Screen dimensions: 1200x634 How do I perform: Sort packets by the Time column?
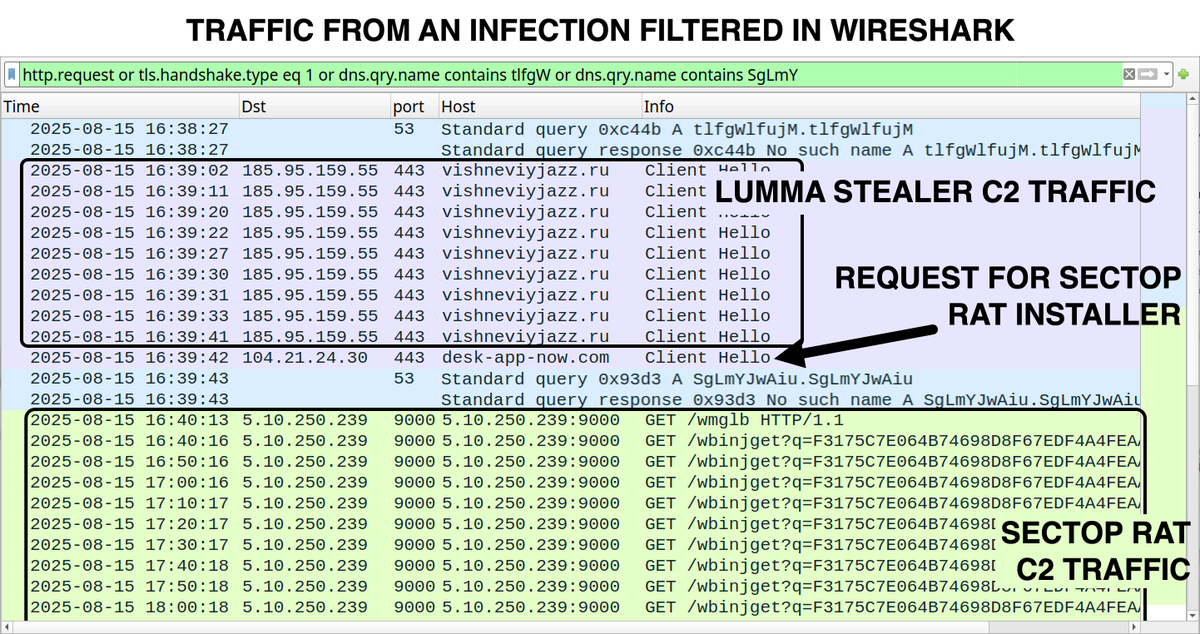pyautogui.click(x=120, y=106)
